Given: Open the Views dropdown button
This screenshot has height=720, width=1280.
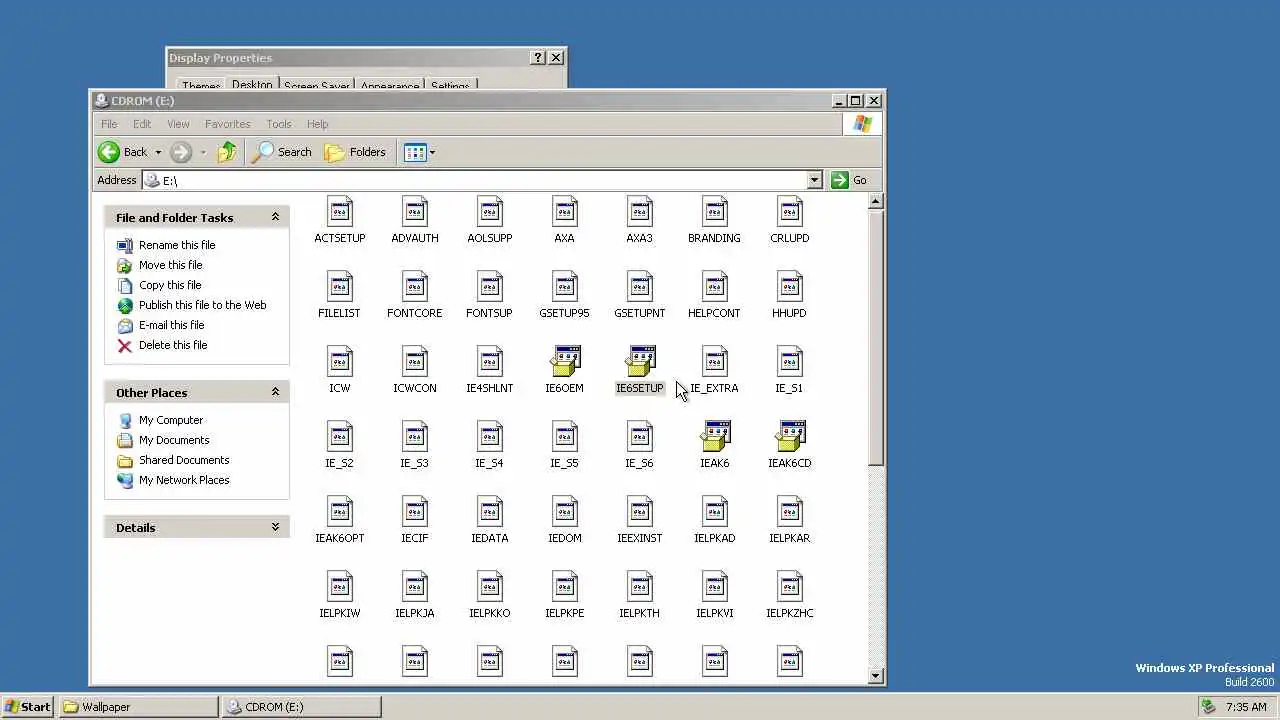Looking at the screenshot, I should click(x=419, y=152).
